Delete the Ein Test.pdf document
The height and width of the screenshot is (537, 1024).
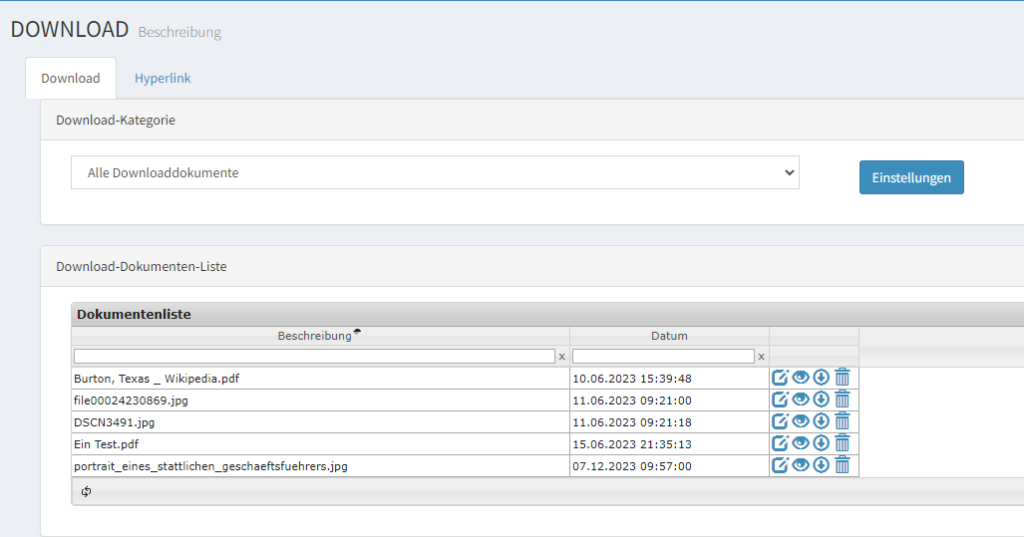[x=842, y=443]
